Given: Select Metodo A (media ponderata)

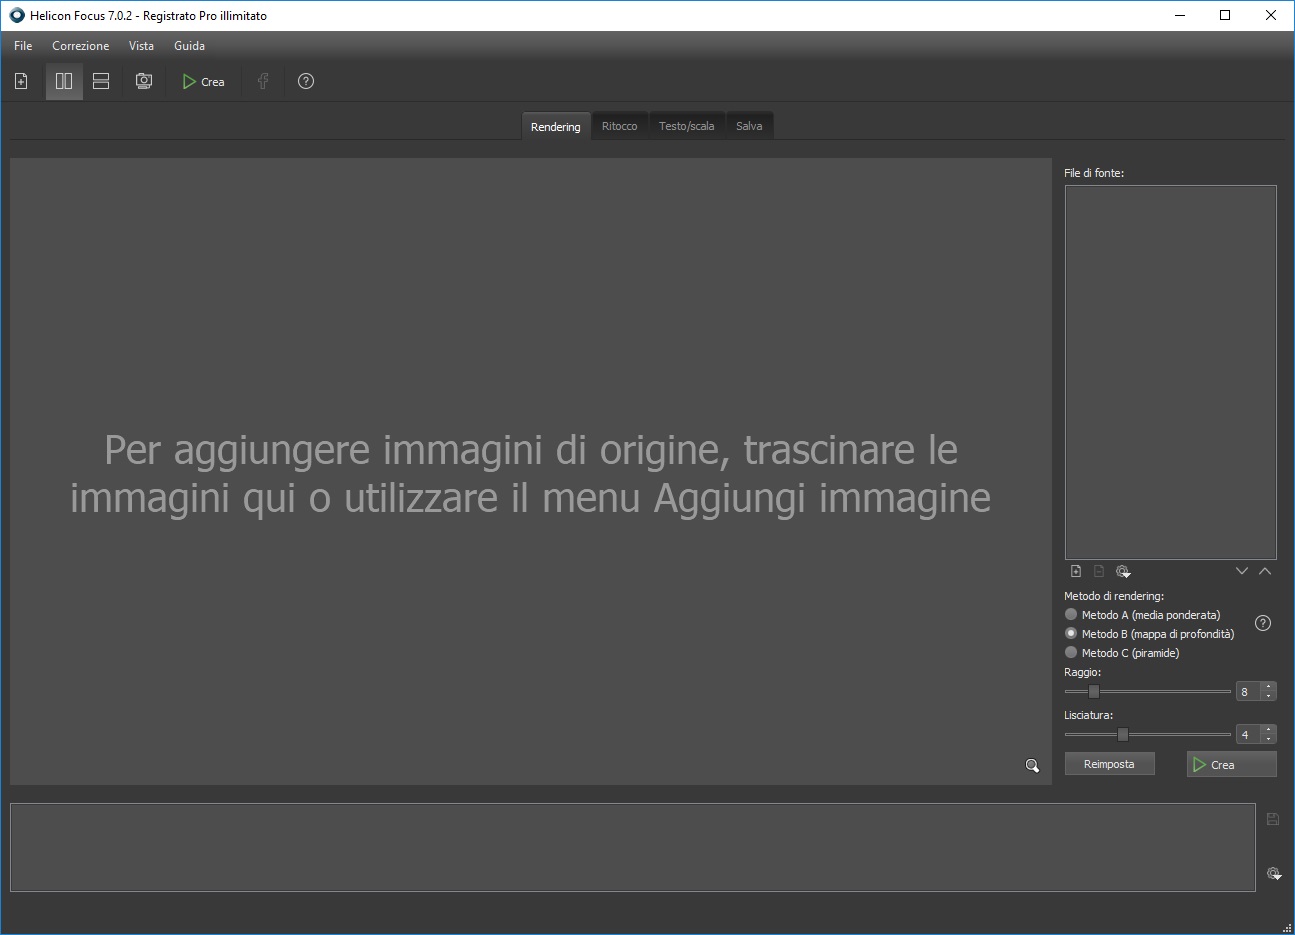Looking at the screenshot, I should tap(1143, 615).
